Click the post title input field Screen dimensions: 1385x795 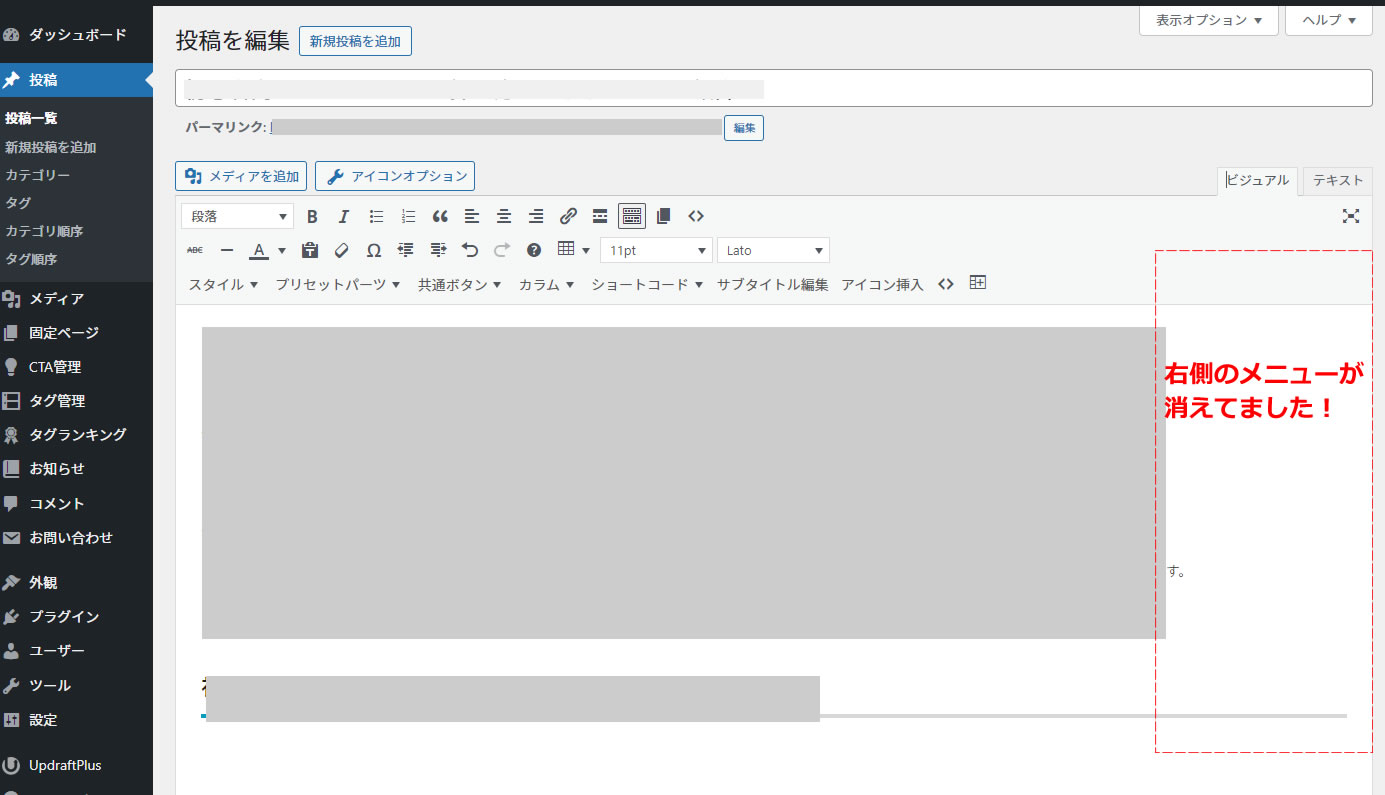[773, 88]
